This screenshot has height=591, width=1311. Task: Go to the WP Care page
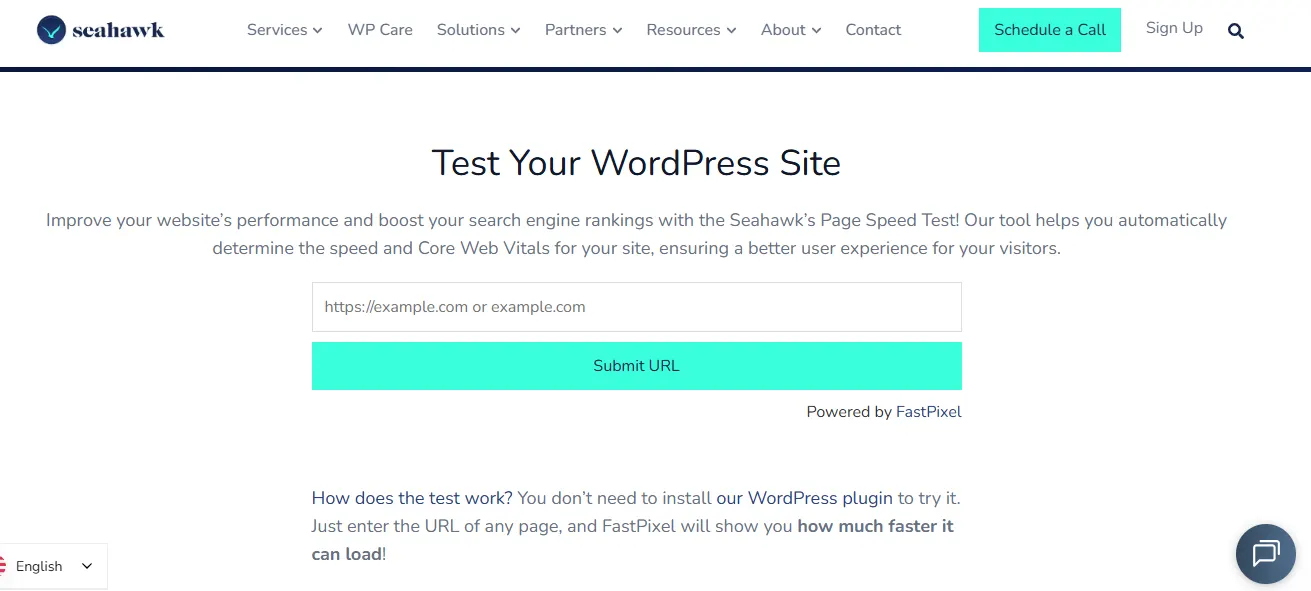[x=380, y=30]
